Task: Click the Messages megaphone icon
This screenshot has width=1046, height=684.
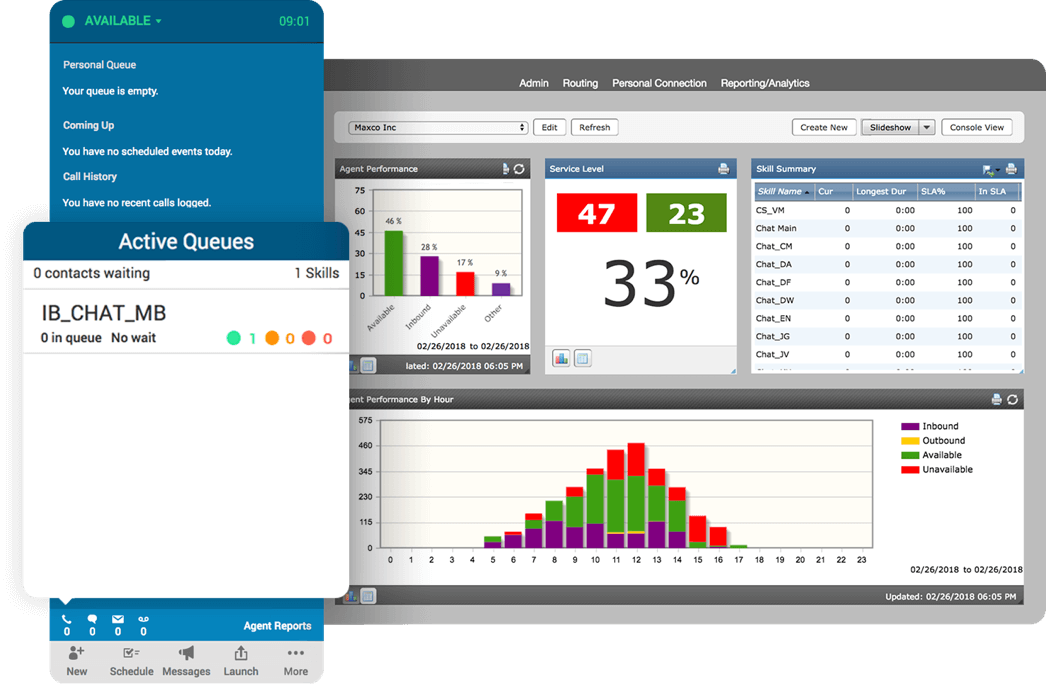Action: pos(186,654)
